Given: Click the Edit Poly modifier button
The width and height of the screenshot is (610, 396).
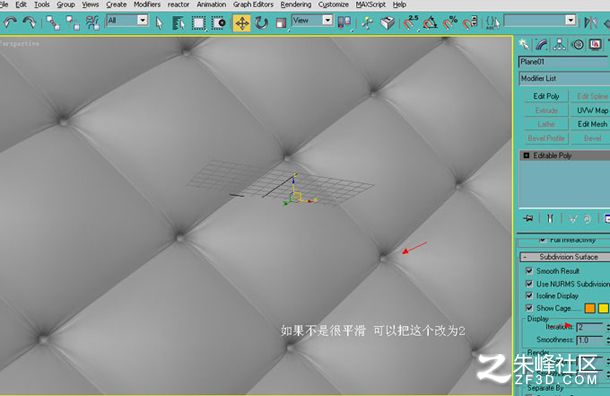Looking at the screenshot, I should [x=546, y=96].
